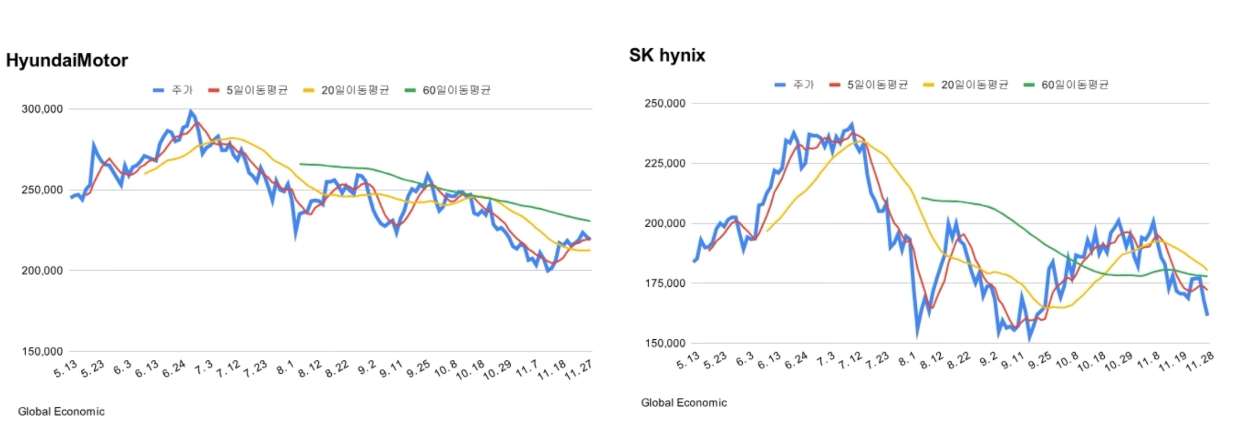Click the 200,000 axis label in HyundaiMotor chart
This screenshot has height=446, width=1243.
43,271
